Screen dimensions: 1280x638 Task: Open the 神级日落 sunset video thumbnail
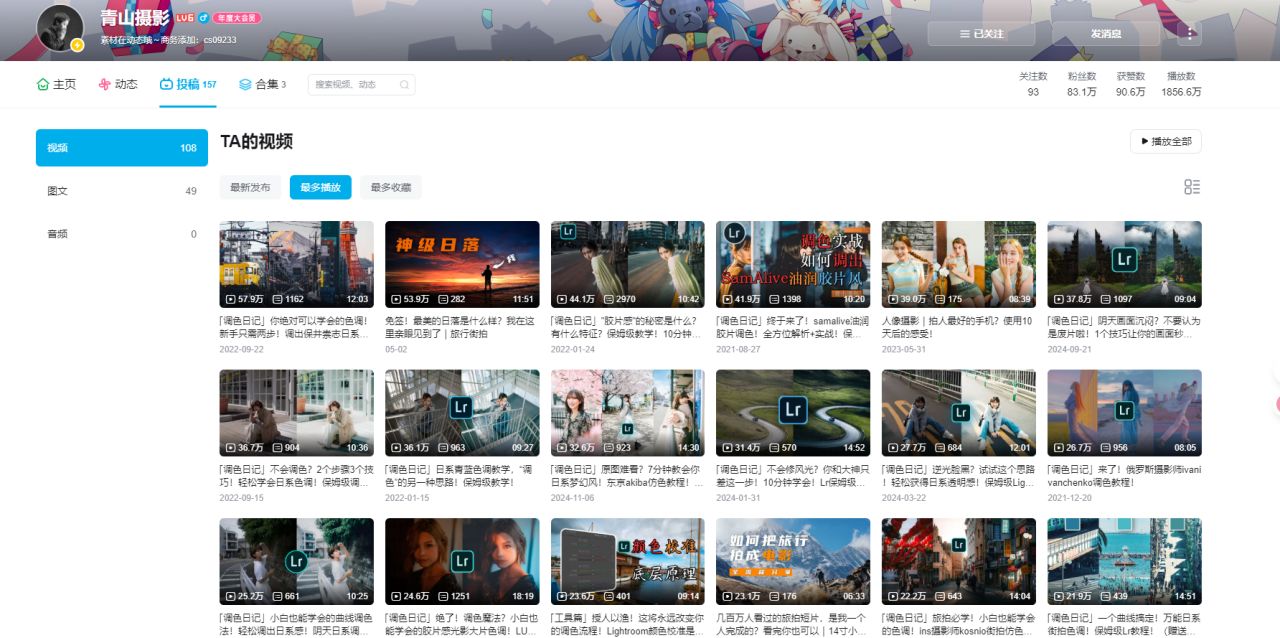click(462, 264)
